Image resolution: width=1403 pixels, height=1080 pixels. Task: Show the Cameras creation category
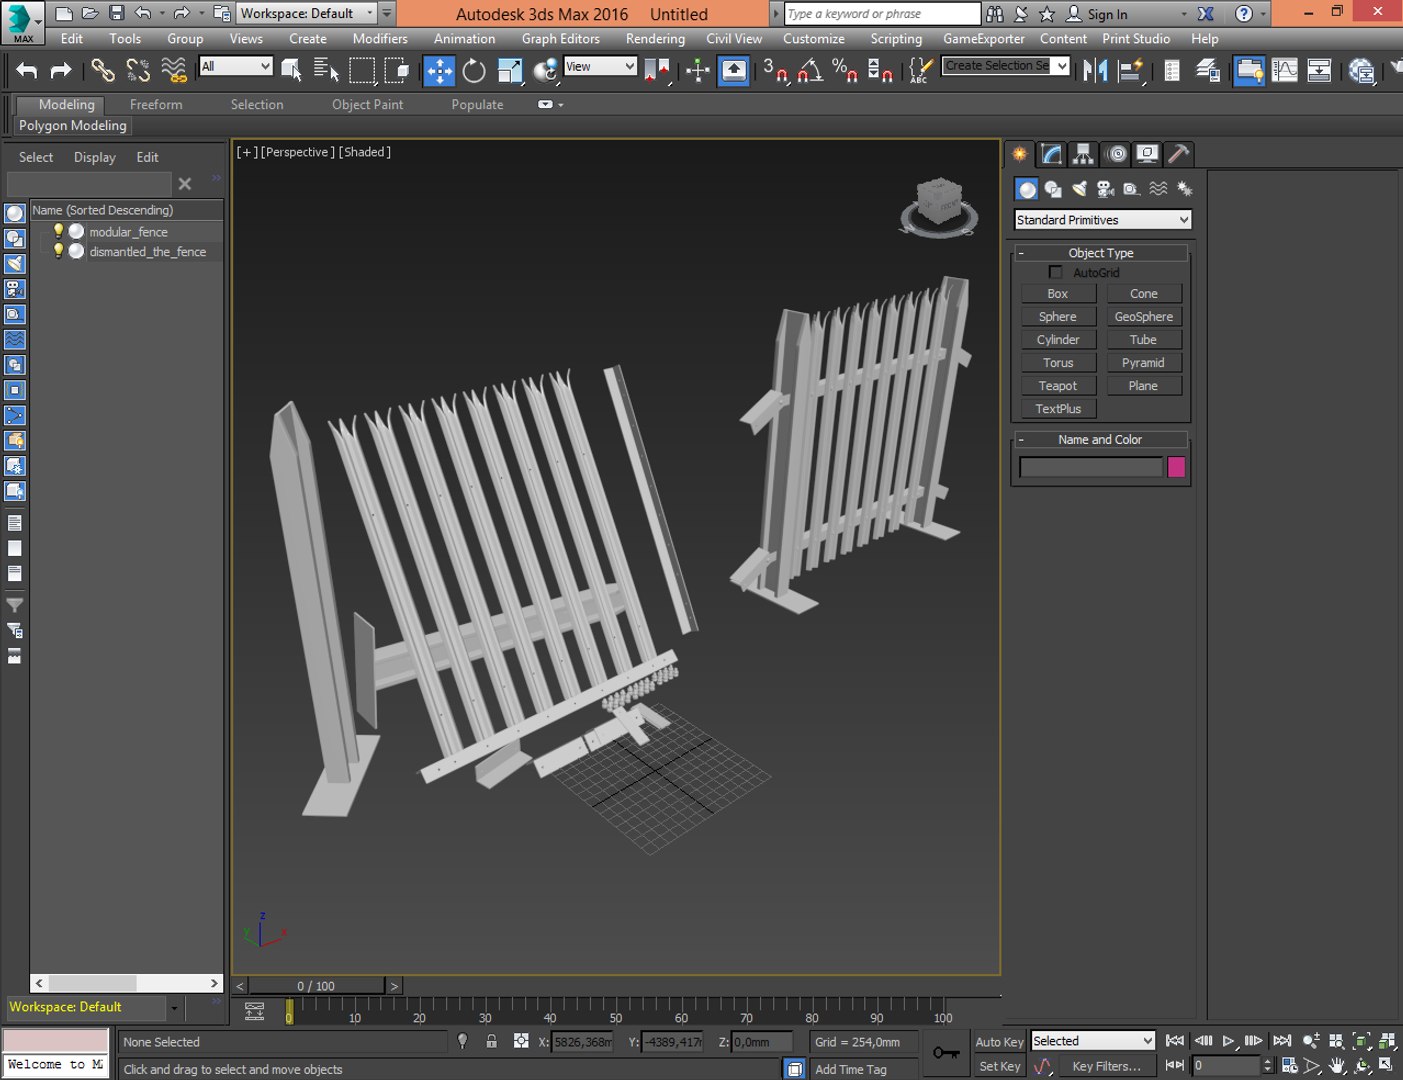click(x=1105, y=189)
